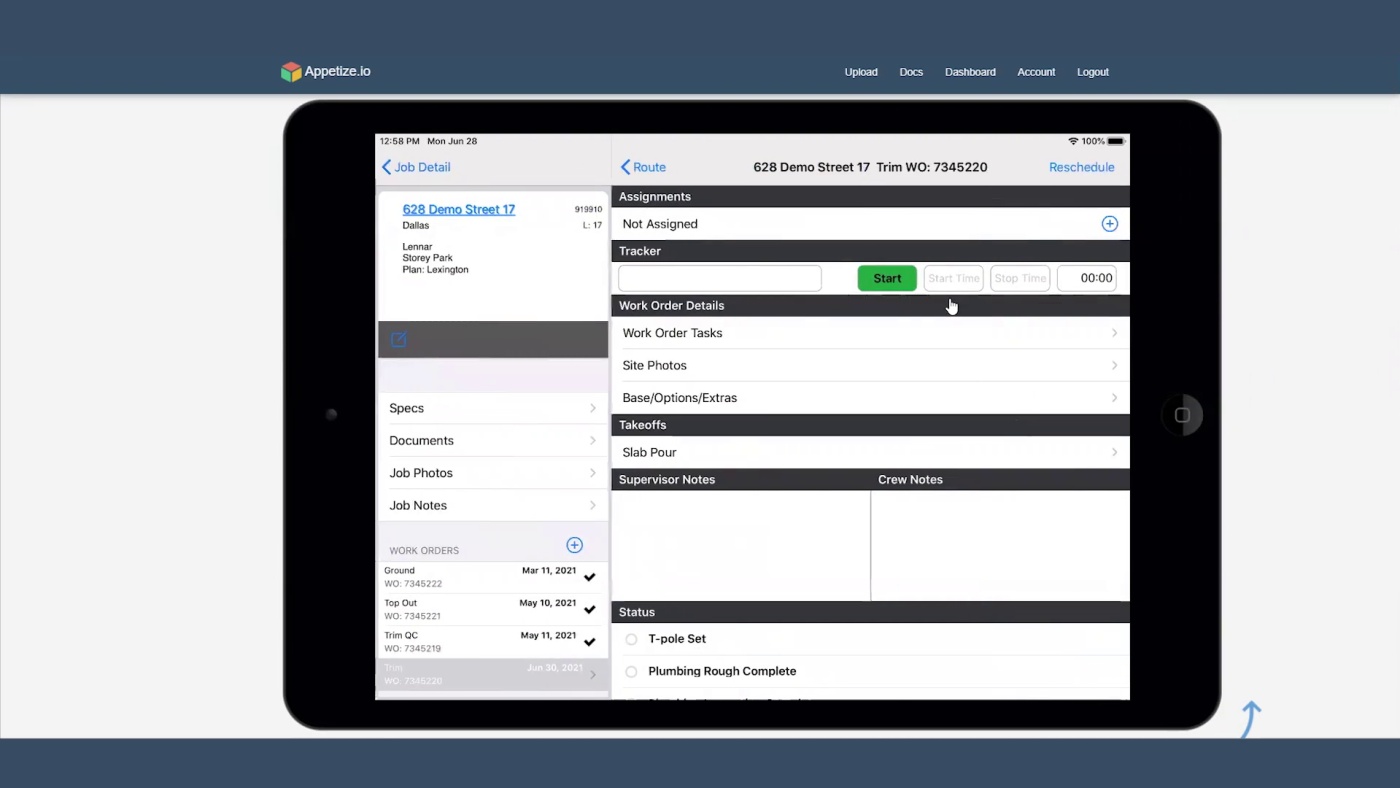Tap the Job Detail back chevron
The width and height of the screenshot is (1400, 788).
point(386,167)
